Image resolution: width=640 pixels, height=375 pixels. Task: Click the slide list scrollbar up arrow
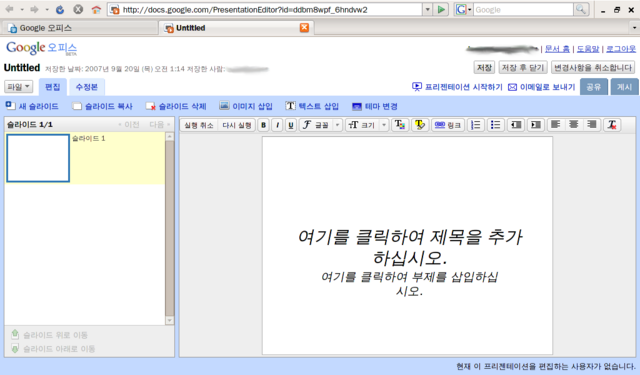coord(169,137)
